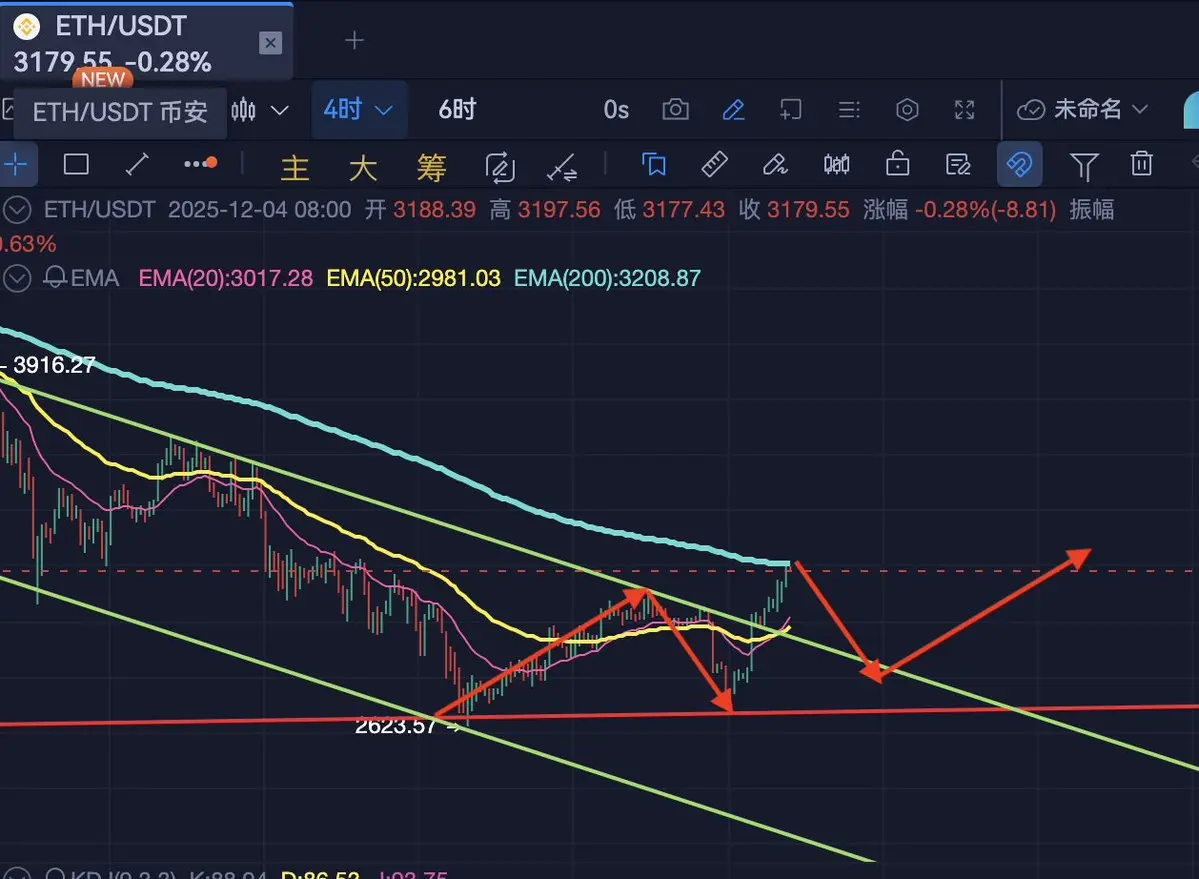
Task: Toggle the drawing pencil tool
Action: [x=733, y=110]
